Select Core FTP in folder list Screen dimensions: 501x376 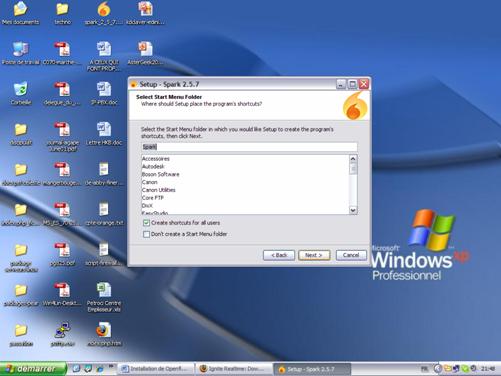click(153, 198)
